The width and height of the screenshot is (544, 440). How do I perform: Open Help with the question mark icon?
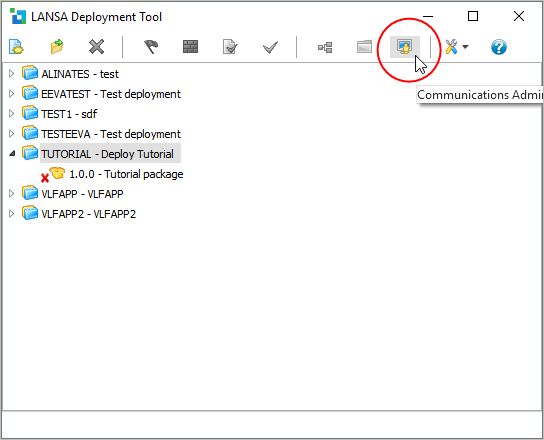point(499,47)
